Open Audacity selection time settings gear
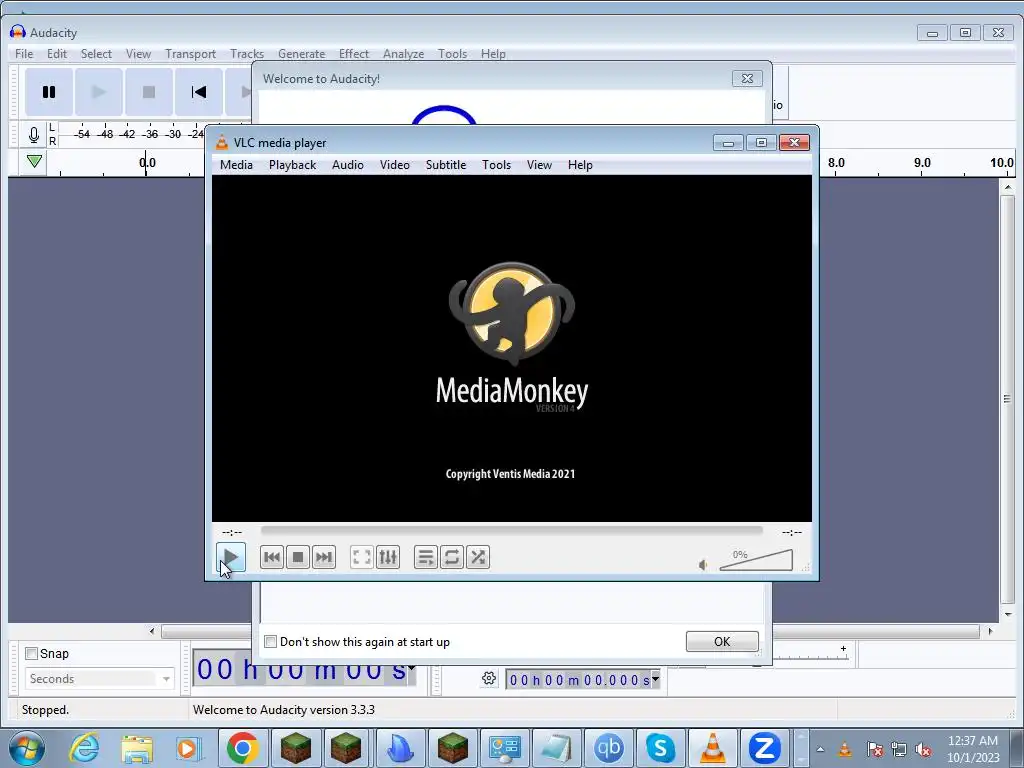This screenshot has height=768, width=1024. [x=489, y=679]
